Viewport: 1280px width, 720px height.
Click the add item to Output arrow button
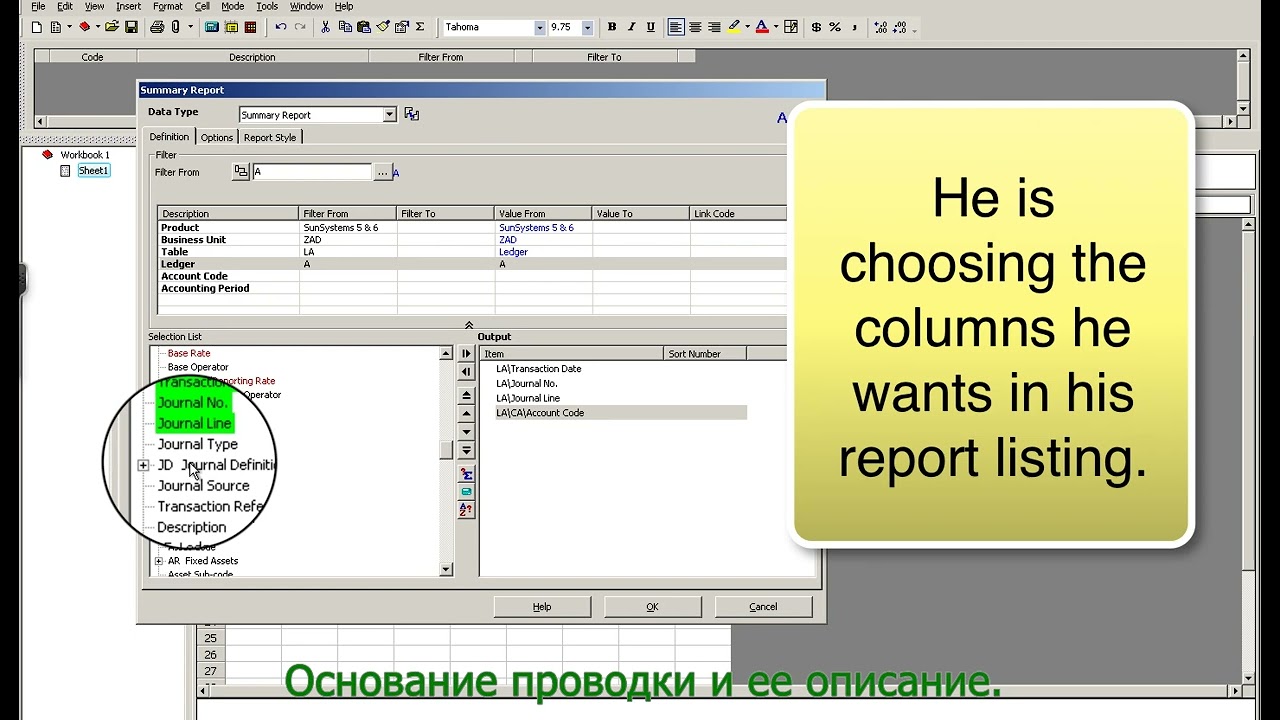[x=466, y=354]
